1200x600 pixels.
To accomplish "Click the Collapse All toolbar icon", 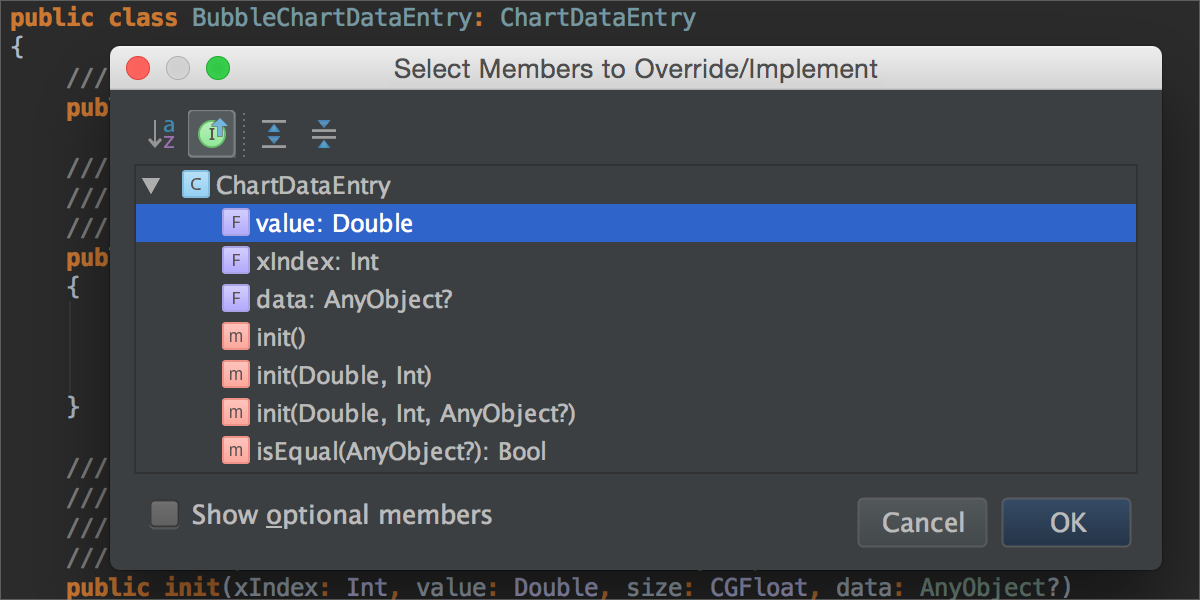I will [x=323, y=133].
